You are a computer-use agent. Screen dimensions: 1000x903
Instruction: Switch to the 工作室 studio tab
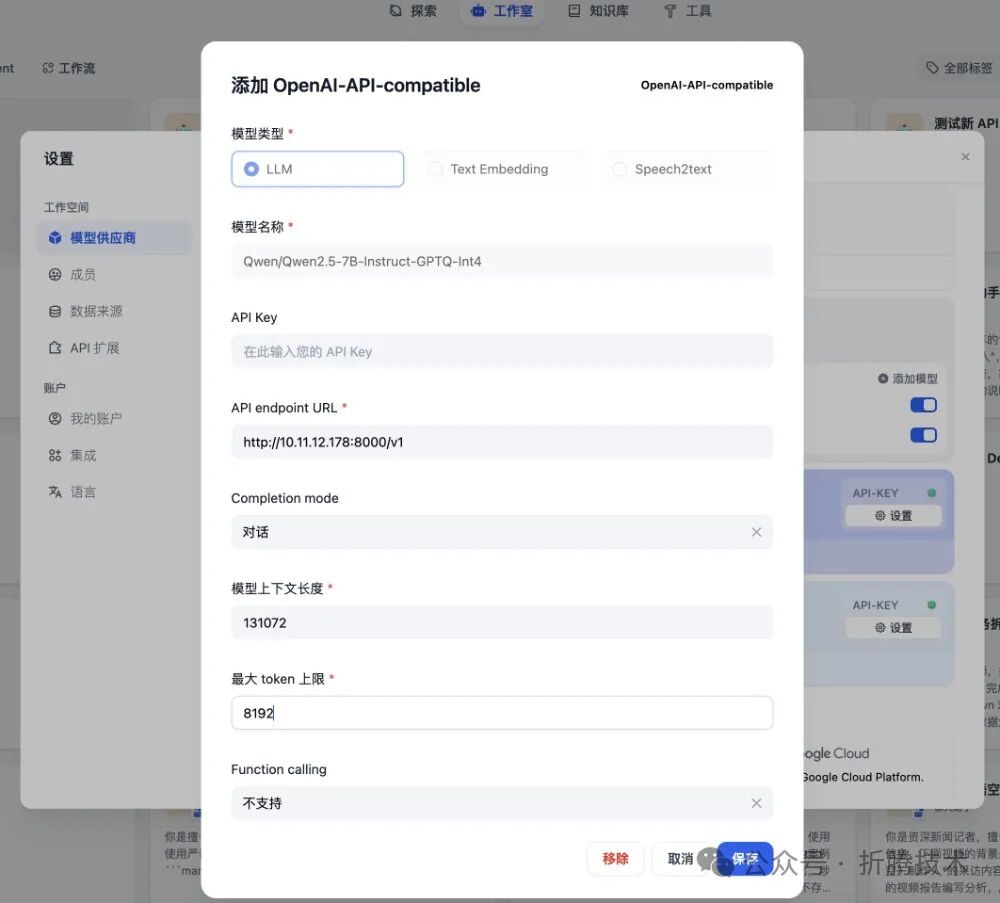point(501,11)
